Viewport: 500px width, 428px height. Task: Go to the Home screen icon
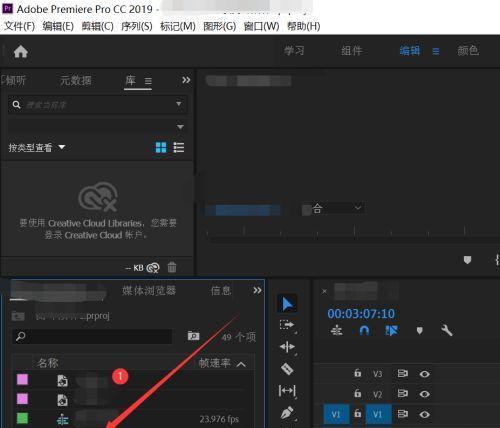click(21, 52)
